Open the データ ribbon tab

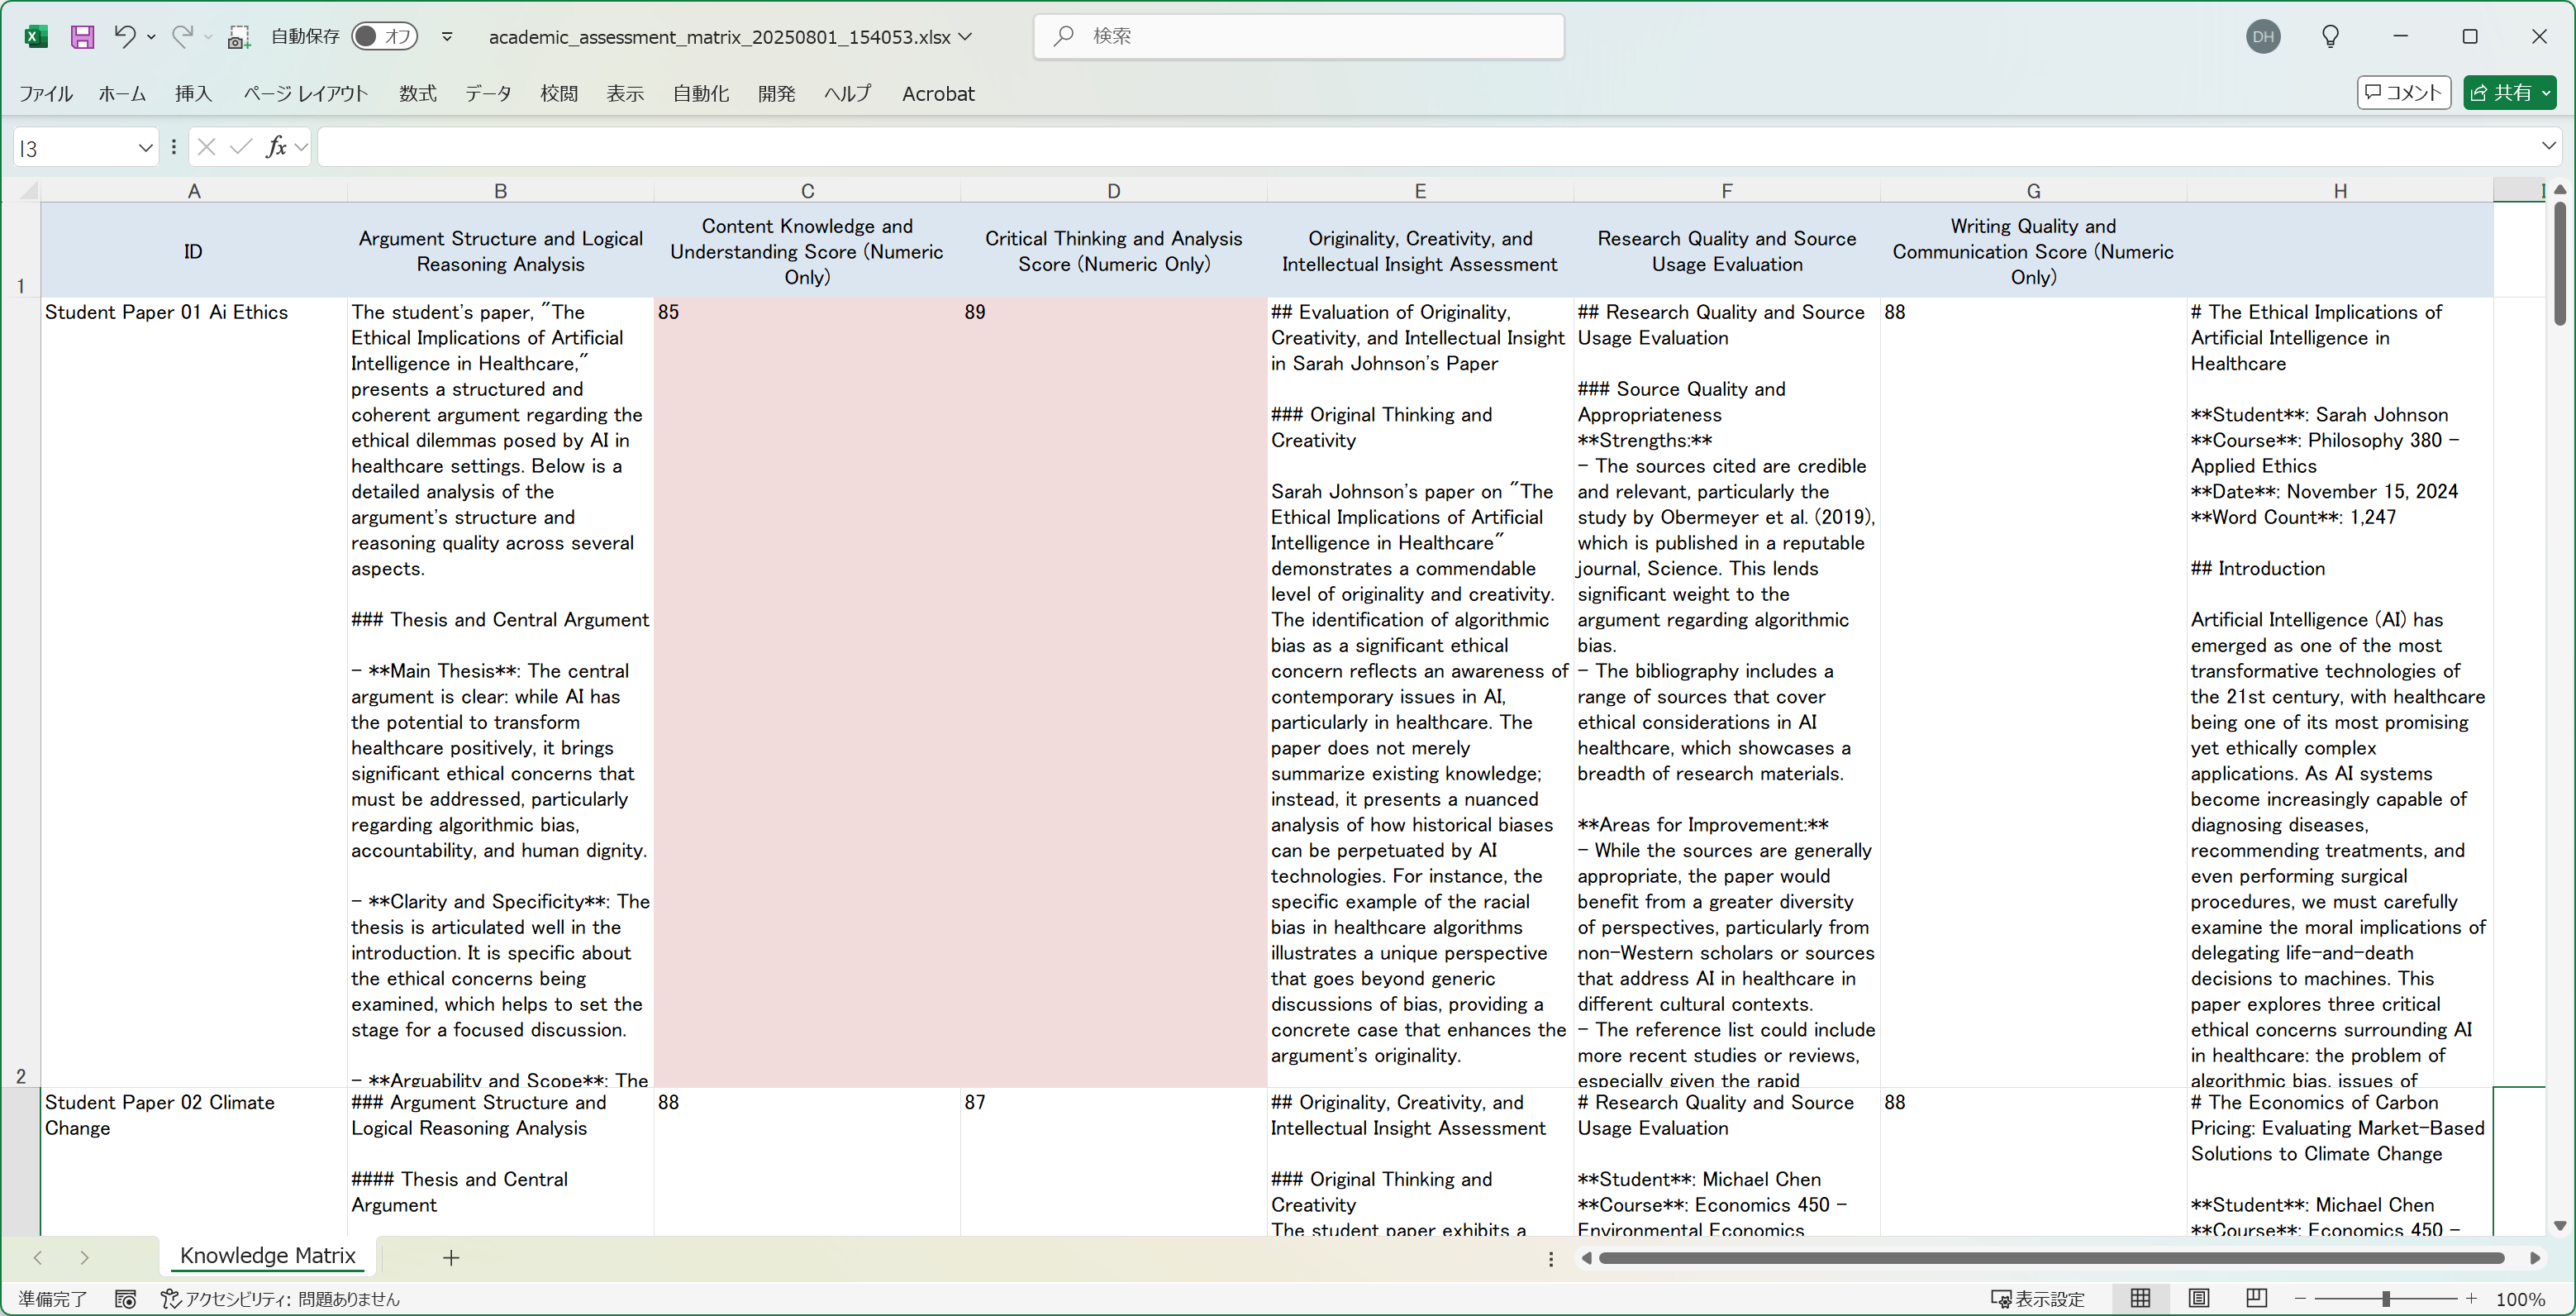487,93
